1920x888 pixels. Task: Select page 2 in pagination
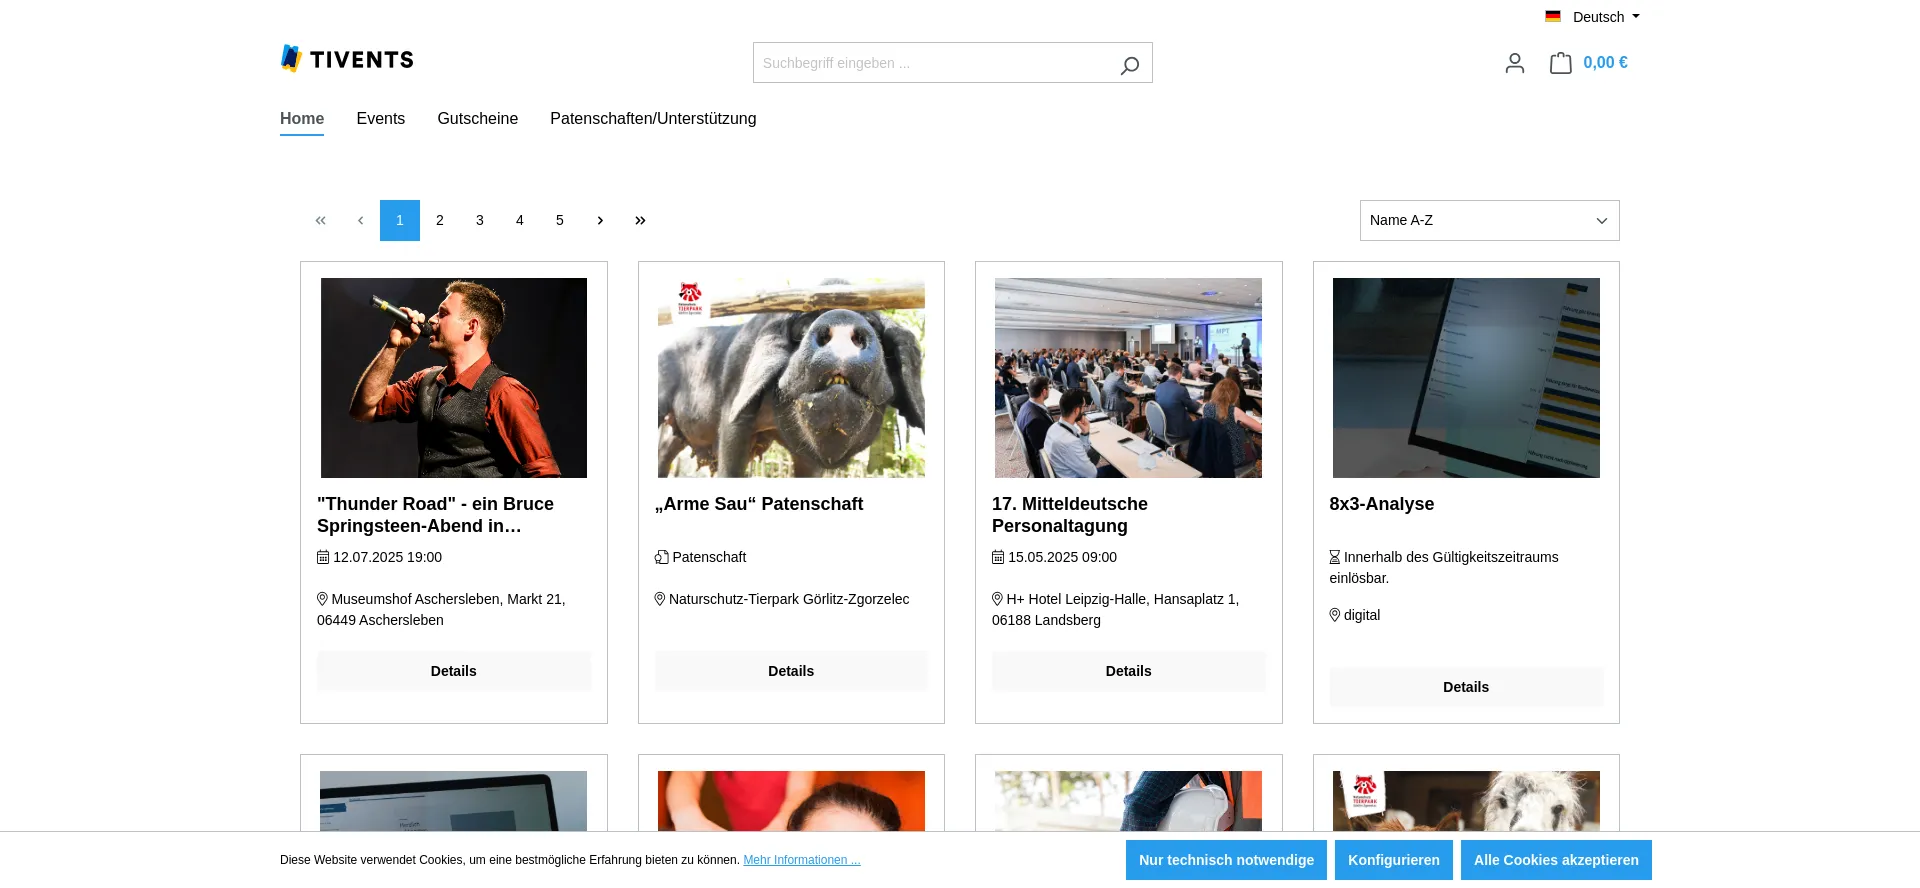[440, 220]
